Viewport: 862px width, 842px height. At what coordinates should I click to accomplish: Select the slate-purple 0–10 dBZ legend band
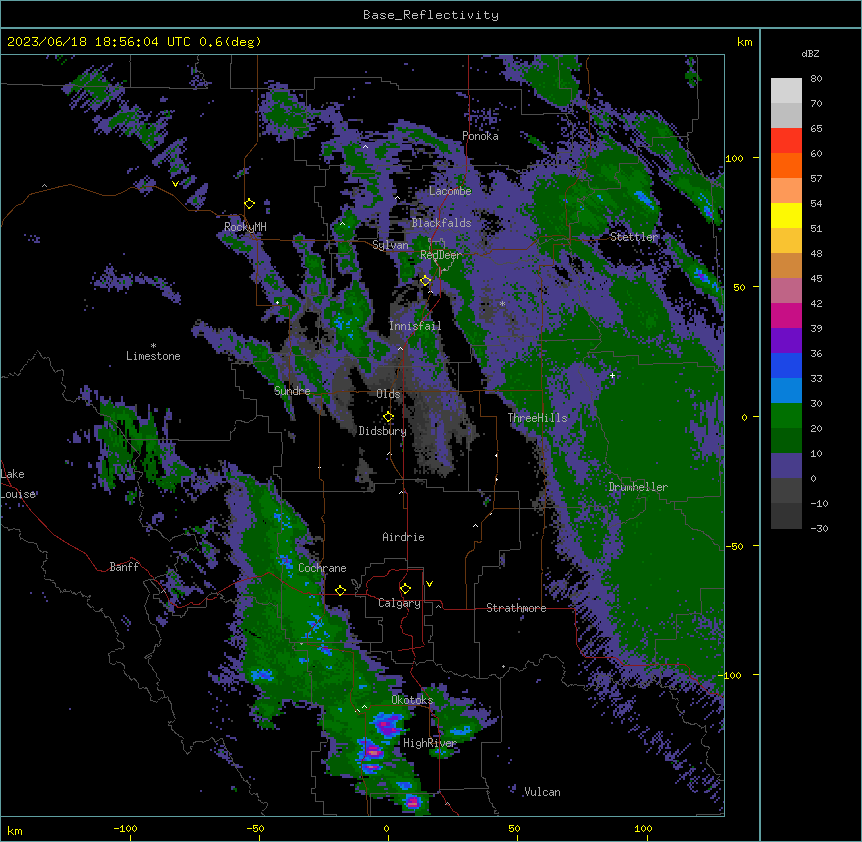(786, 466)
